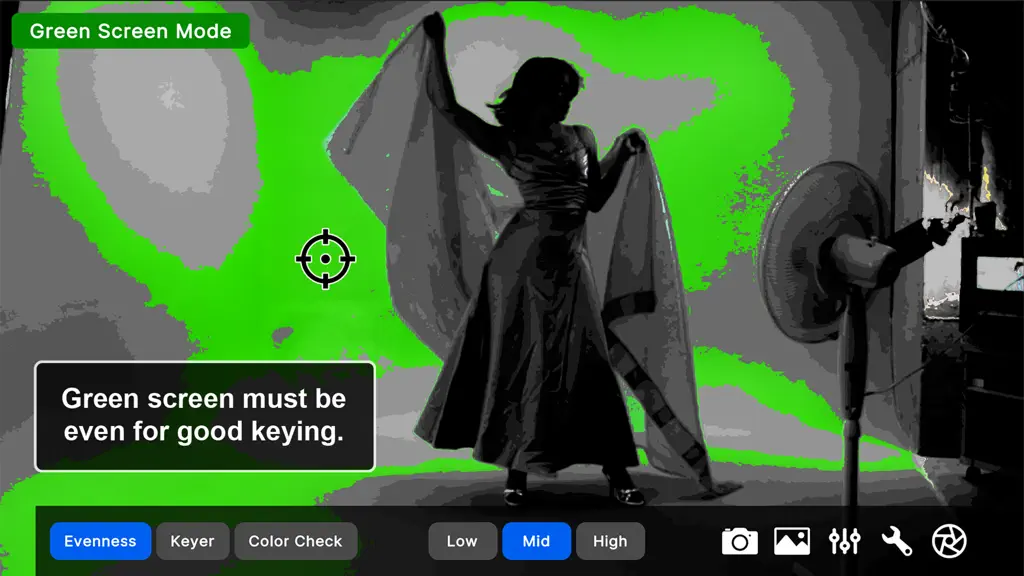Click the crosshair target reticle
The width and height of the screenshot is (1024, 576).
325,259
